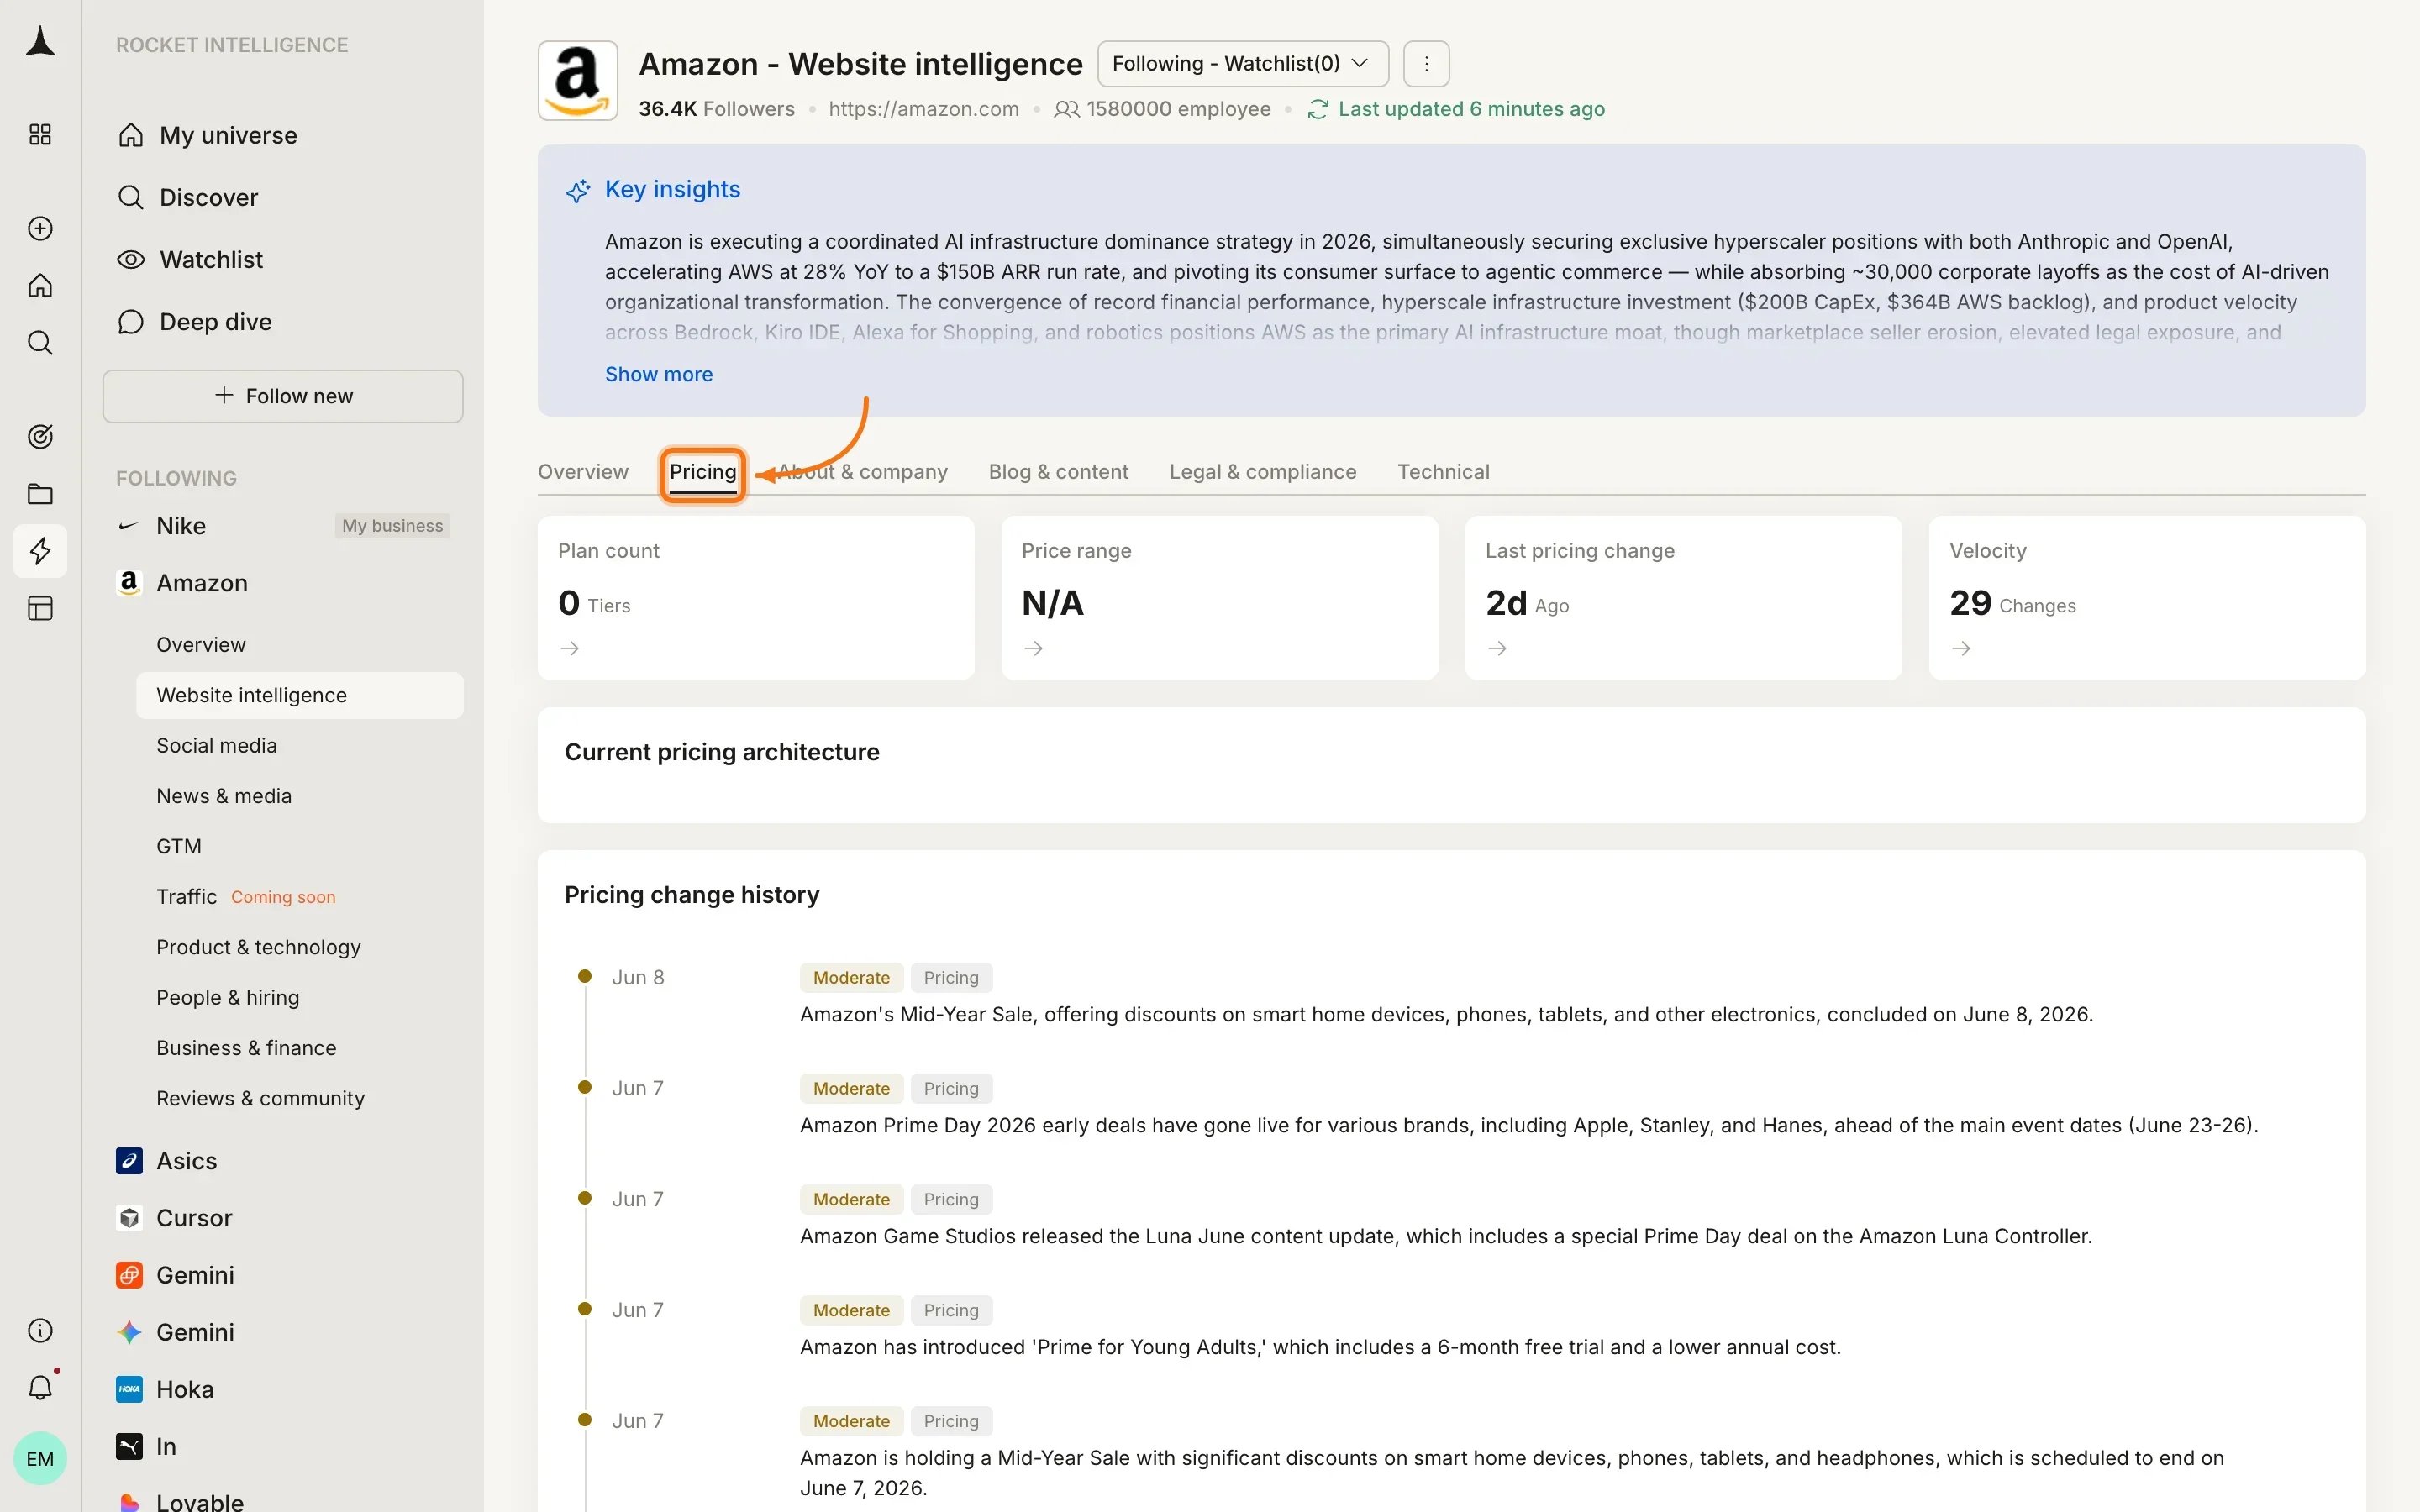This screenshot has height=1512, width=2420.
Task: Collapse the Amazon entry in Following
Action: (202, 583)
